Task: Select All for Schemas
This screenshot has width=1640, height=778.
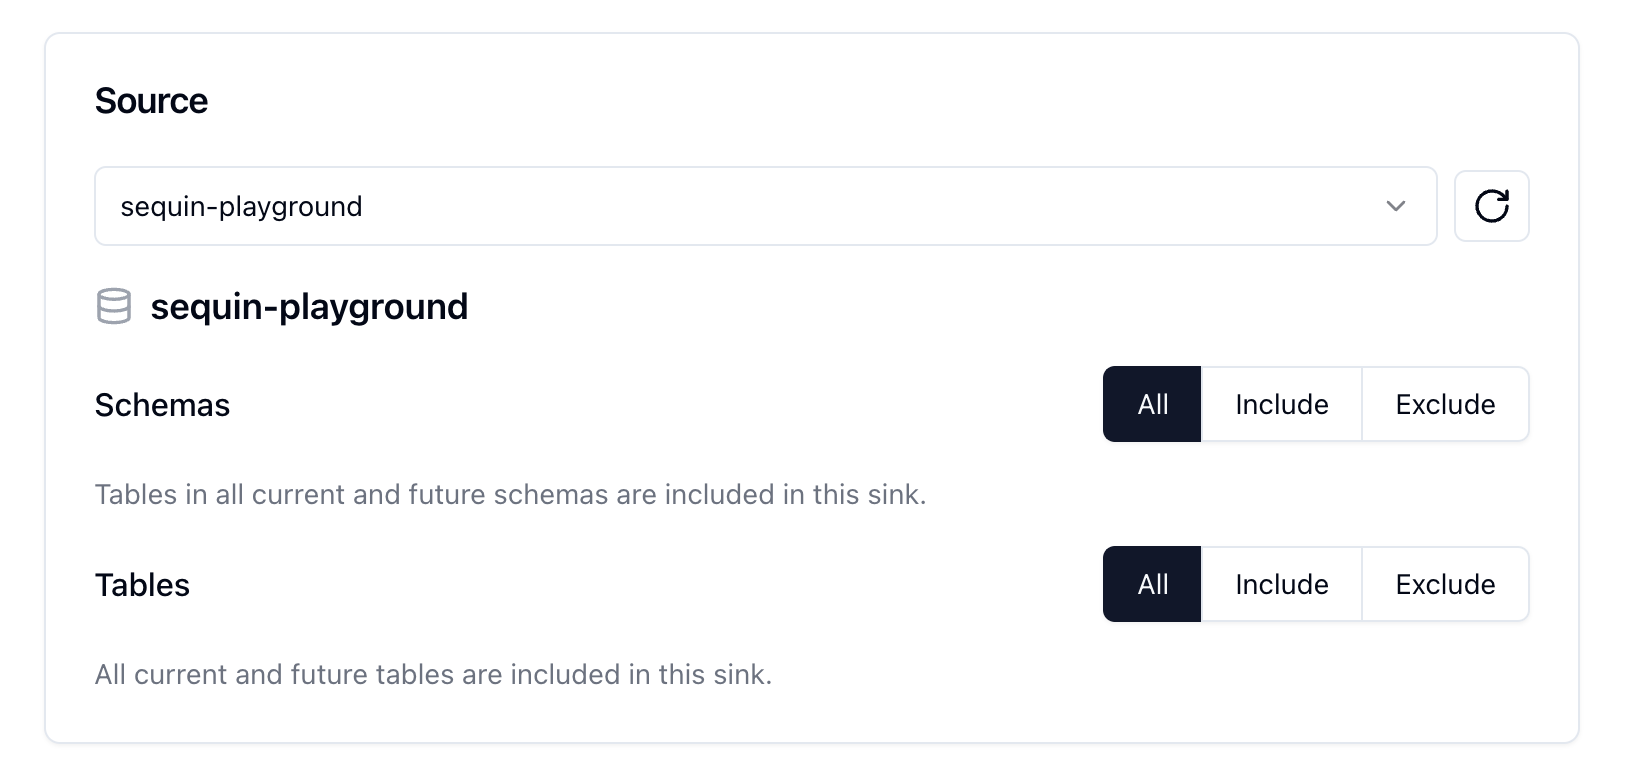Action: [1152, 404]
